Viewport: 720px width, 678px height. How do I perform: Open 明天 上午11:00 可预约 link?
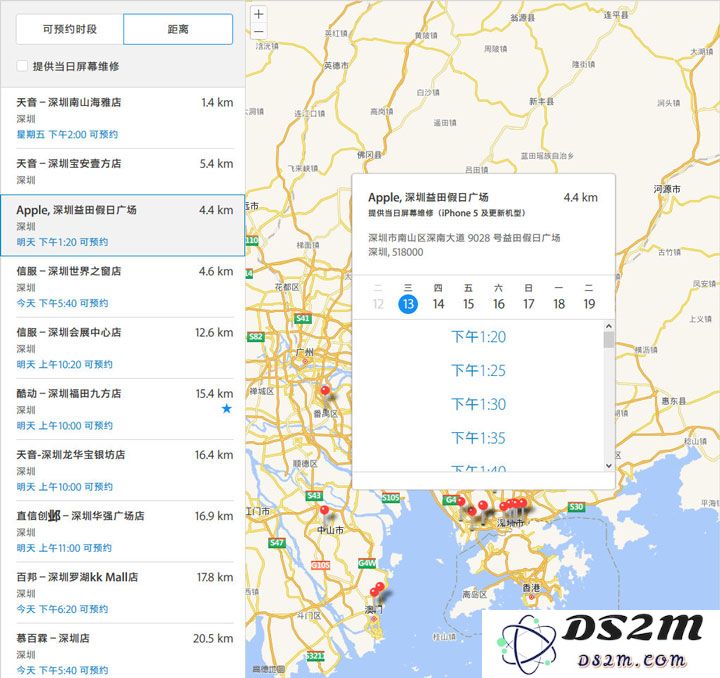(x=64, y=548)
